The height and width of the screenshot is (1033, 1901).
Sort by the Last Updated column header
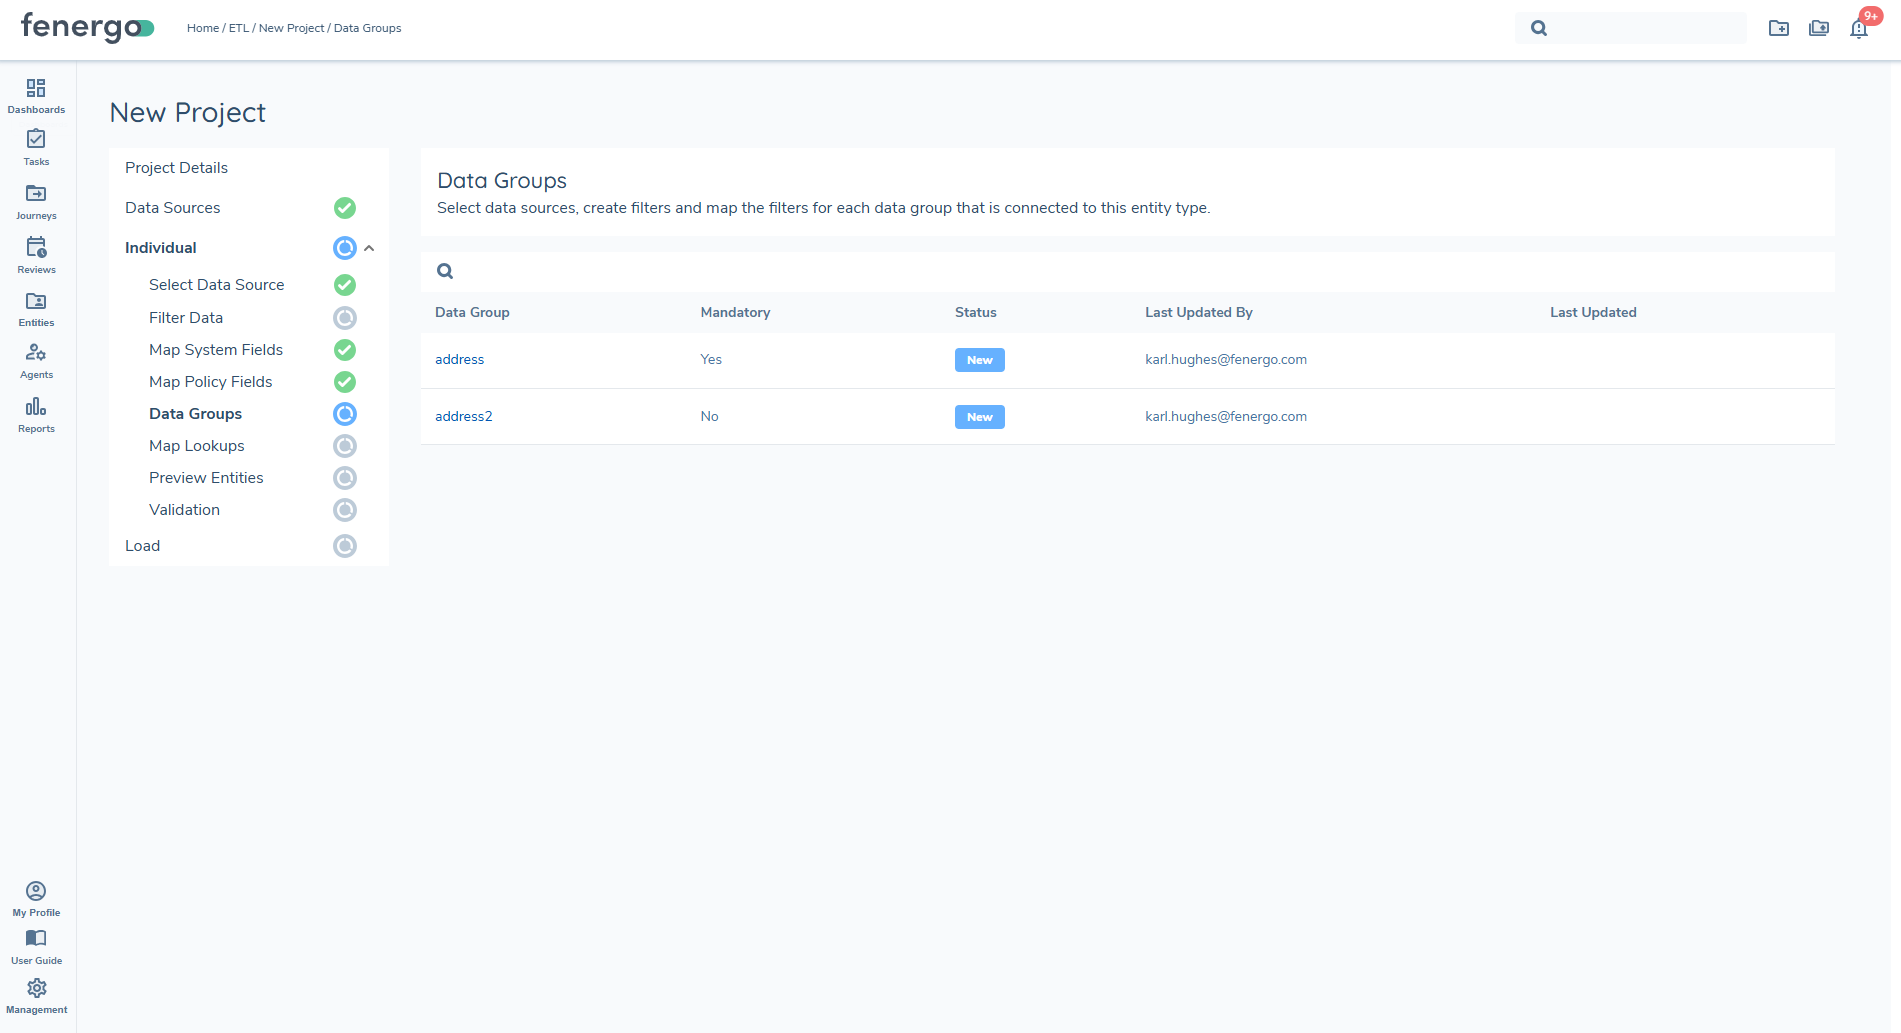point(1592,313)
